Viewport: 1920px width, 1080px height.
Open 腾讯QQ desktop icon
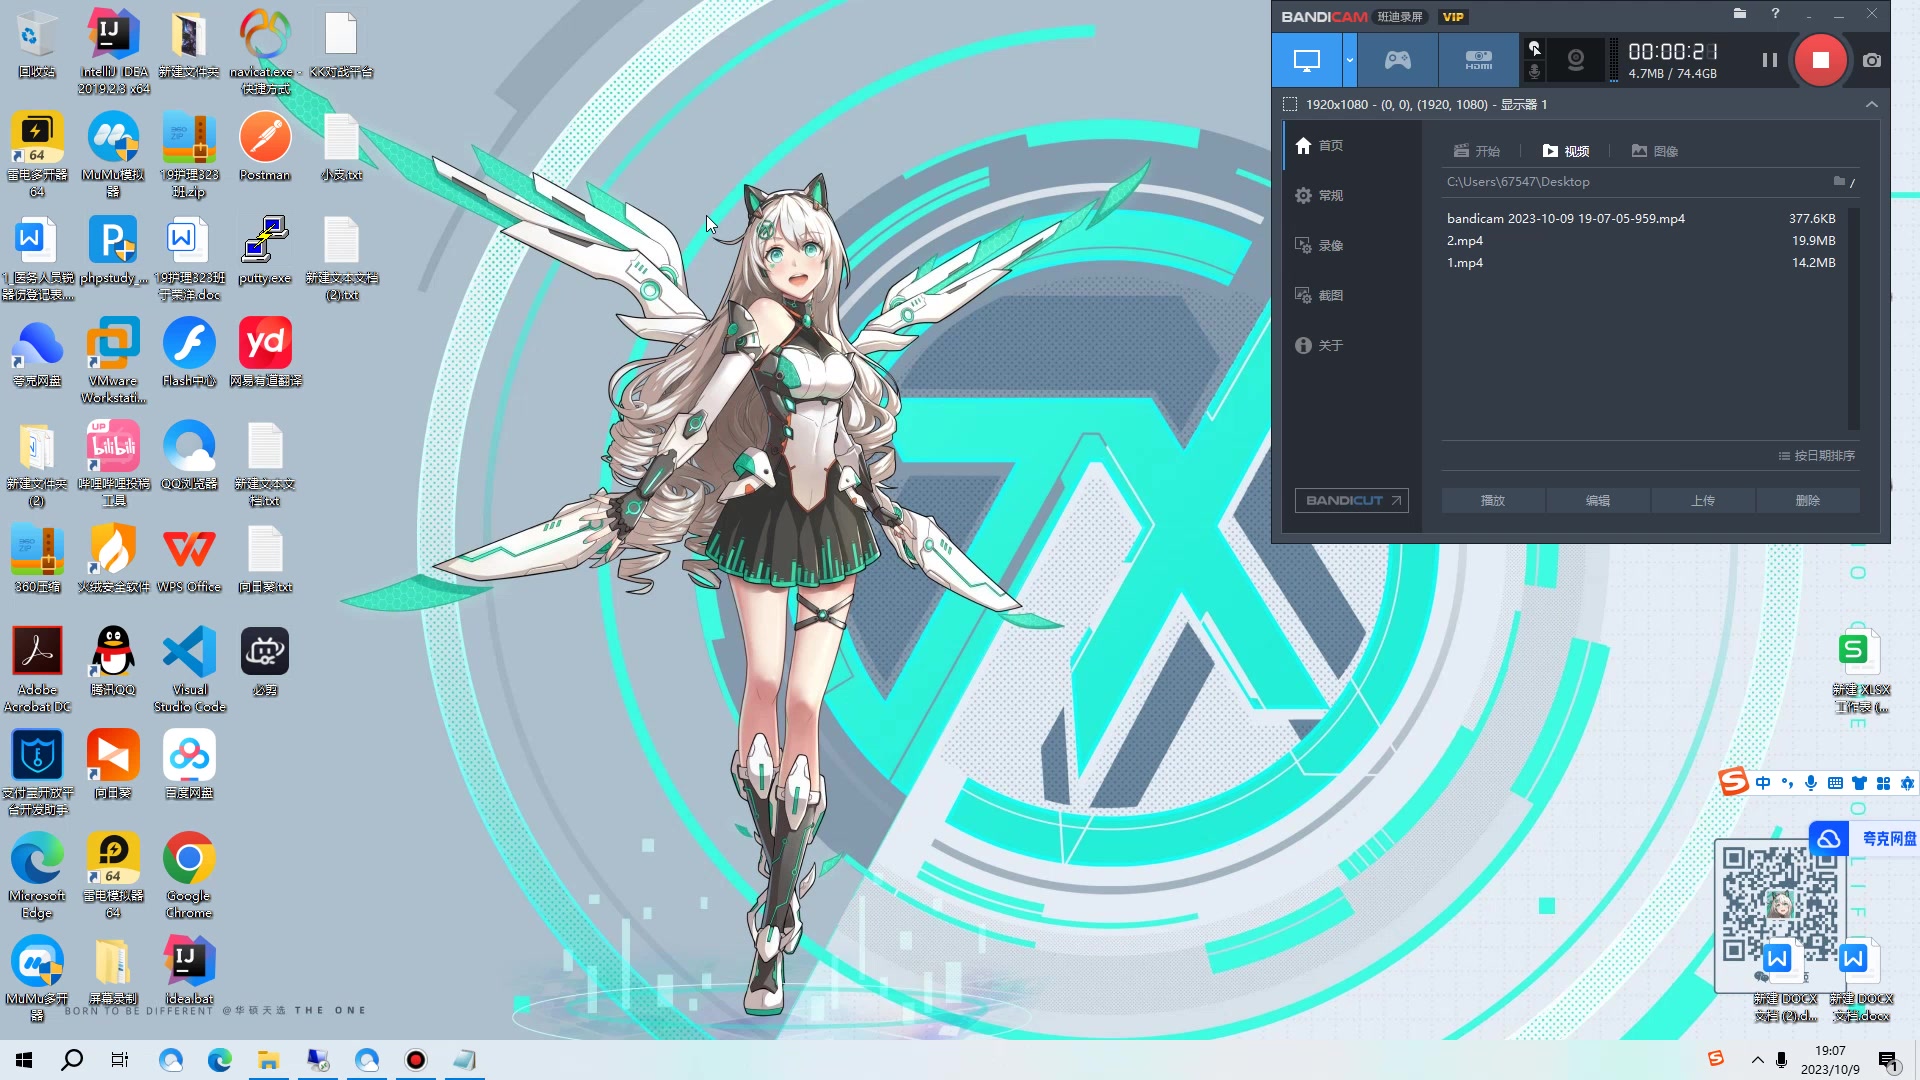coord(113,661)
